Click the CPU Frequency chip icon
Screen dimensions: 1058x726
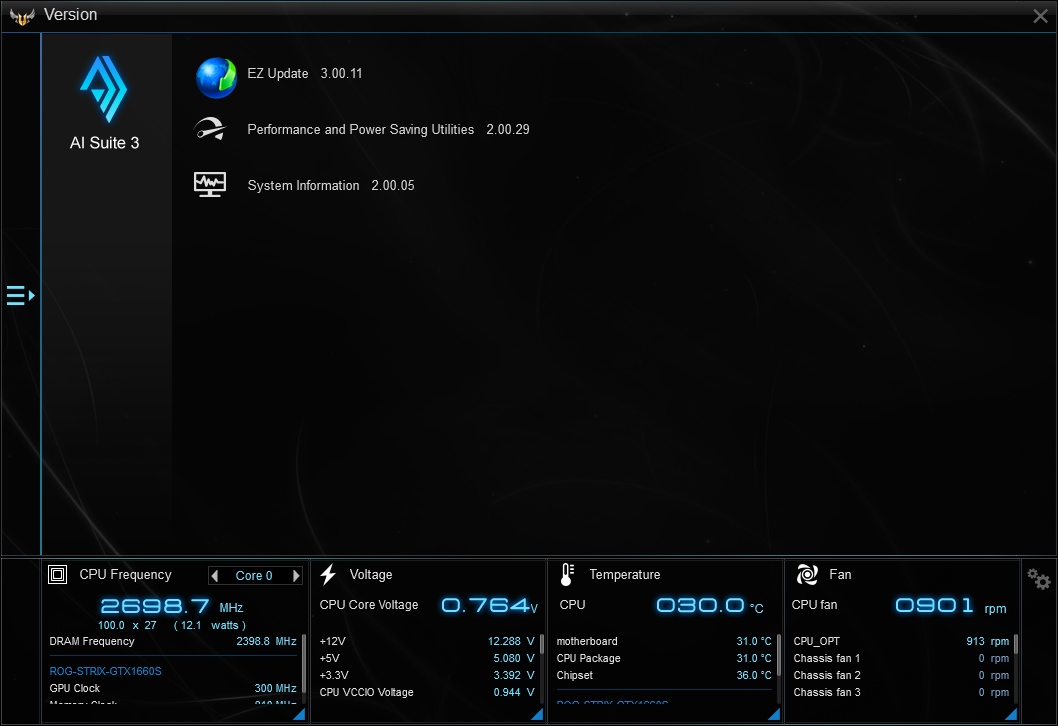click(57, 574)
